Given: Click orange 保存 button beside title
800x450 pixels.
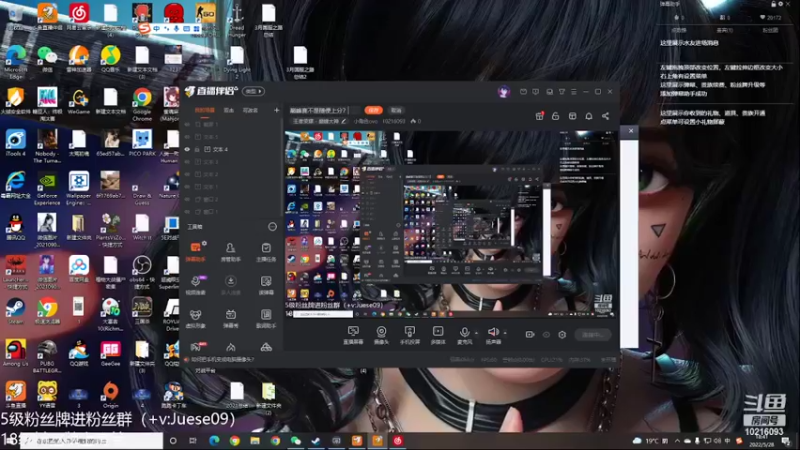Looking at the screenshot, I should (373, 110).
